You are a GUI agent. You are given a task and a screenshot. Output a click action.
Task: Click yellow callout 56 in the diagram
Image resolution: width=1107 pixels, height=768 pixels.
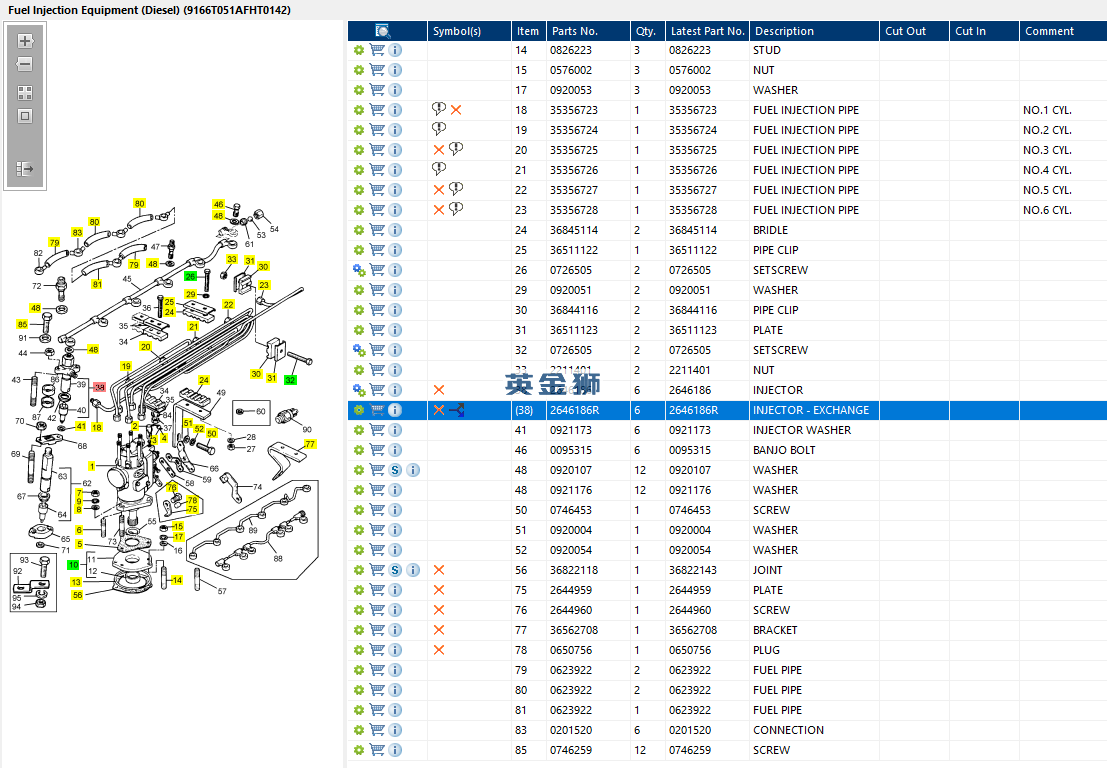click(78, 595)
